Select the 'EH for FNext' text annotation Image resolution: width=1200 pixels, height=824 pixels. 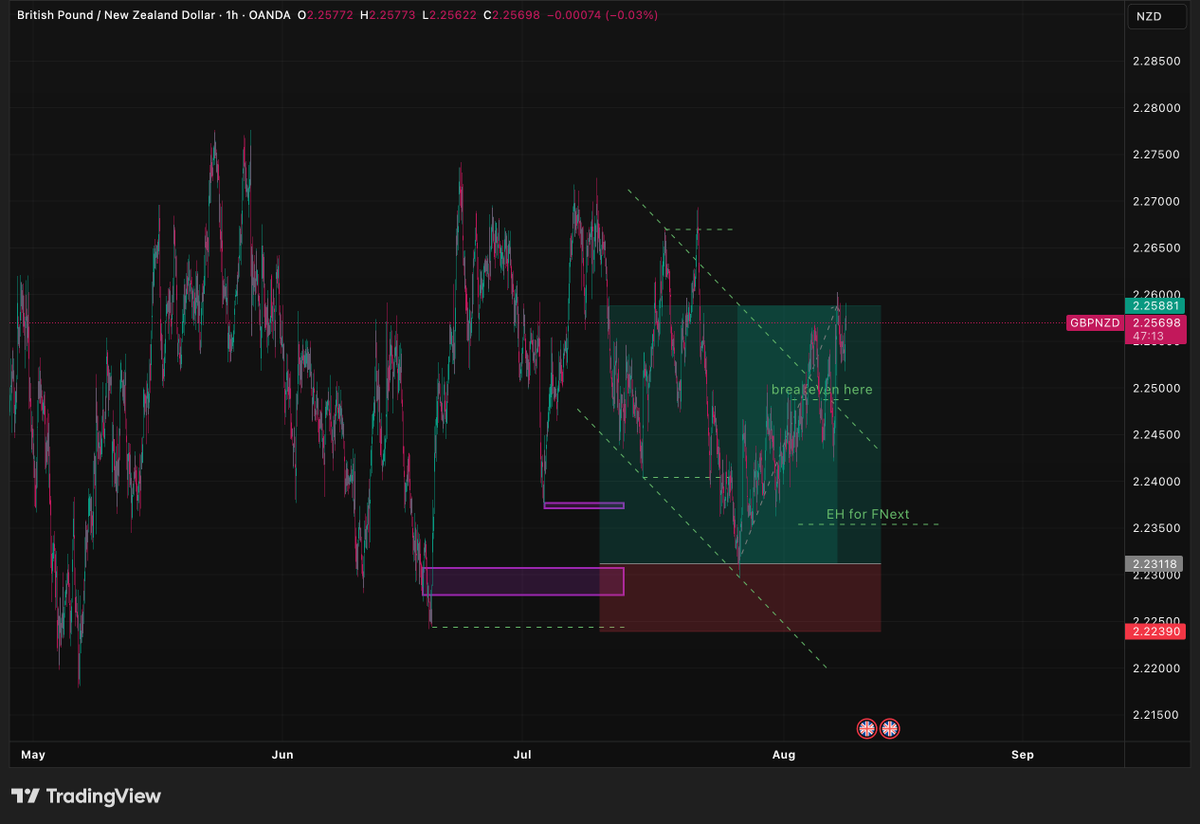point(868,514)
